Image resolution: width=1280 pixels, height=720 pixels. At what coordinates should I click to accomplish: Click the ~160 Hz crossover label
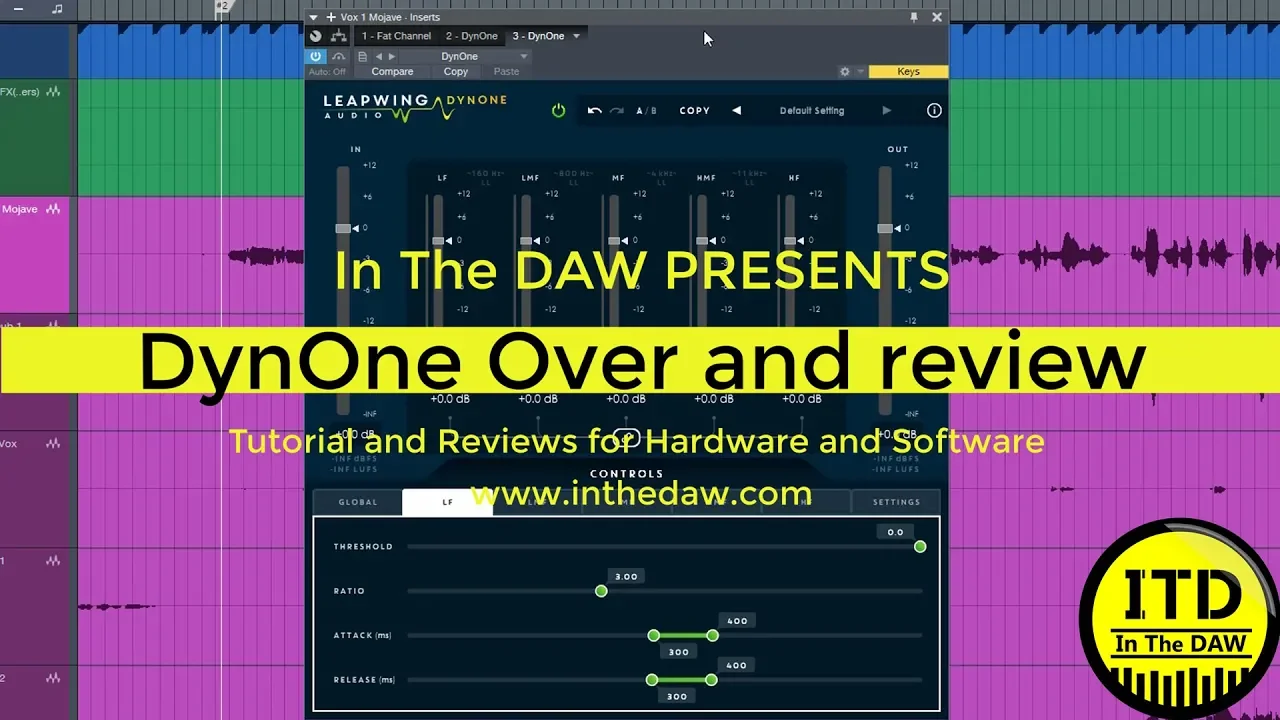coord(487,174)
